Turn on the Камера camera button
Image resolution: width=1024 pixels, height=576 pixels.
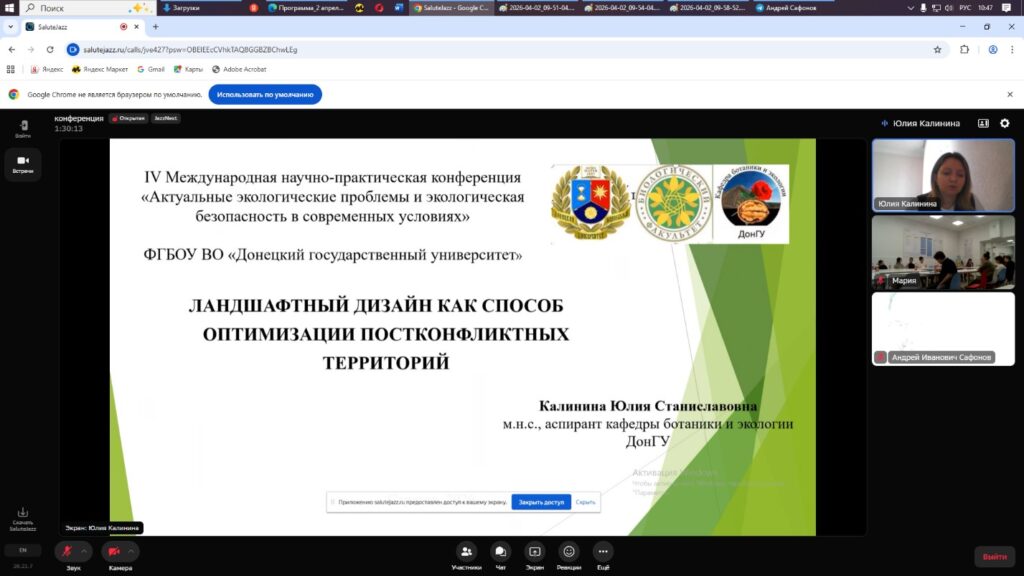114,551
